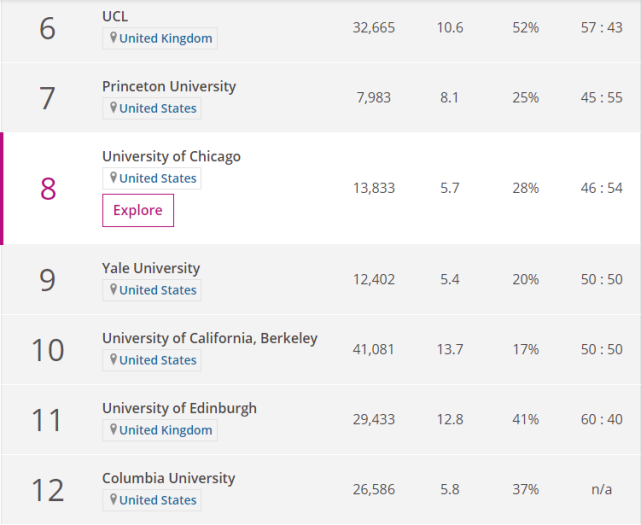This screenshot has width=641, height=525.
Task: Click location pin icon under UC Berkeley
Action: click(x=113, y=360)
